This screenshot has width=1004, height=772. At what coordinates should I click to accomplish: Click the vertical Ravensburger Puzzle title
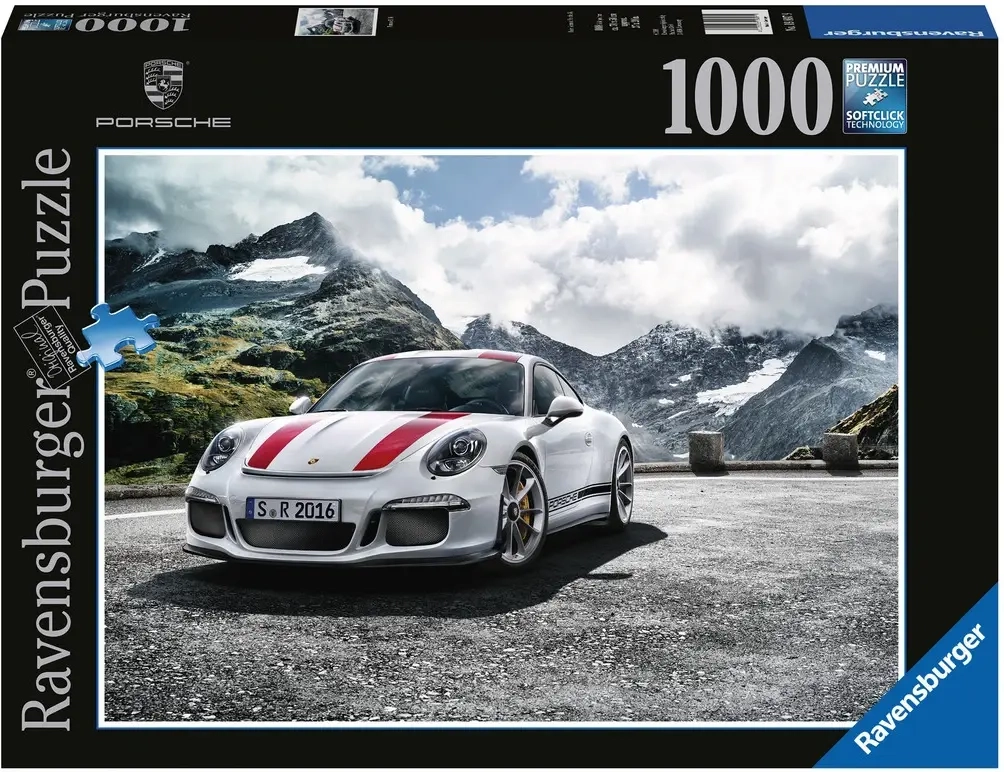pos(47,438)
